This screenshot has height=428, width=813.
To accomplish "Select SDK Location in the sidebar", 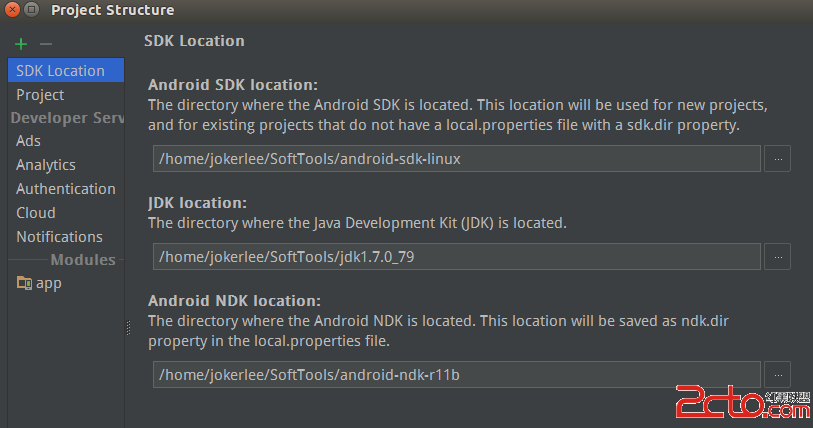I will (x=60, y=71).
